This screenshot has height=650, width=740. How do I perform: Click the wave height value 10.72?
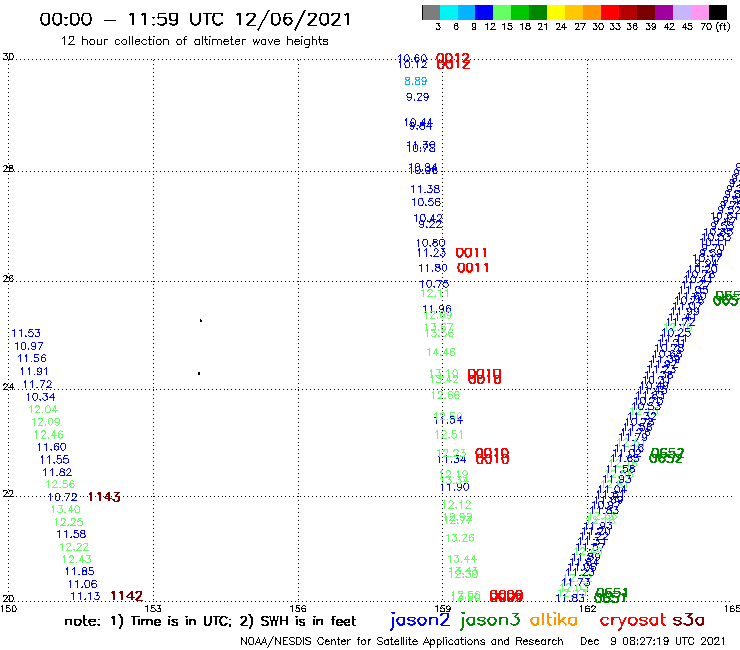click(x=62, y=497)
